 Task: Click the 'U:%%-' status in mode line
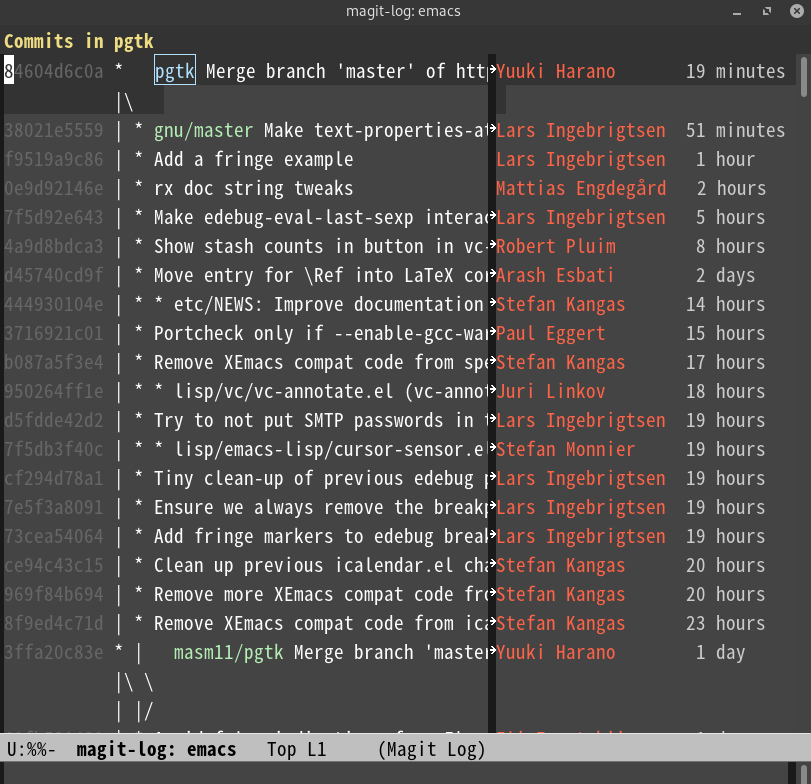32,749
